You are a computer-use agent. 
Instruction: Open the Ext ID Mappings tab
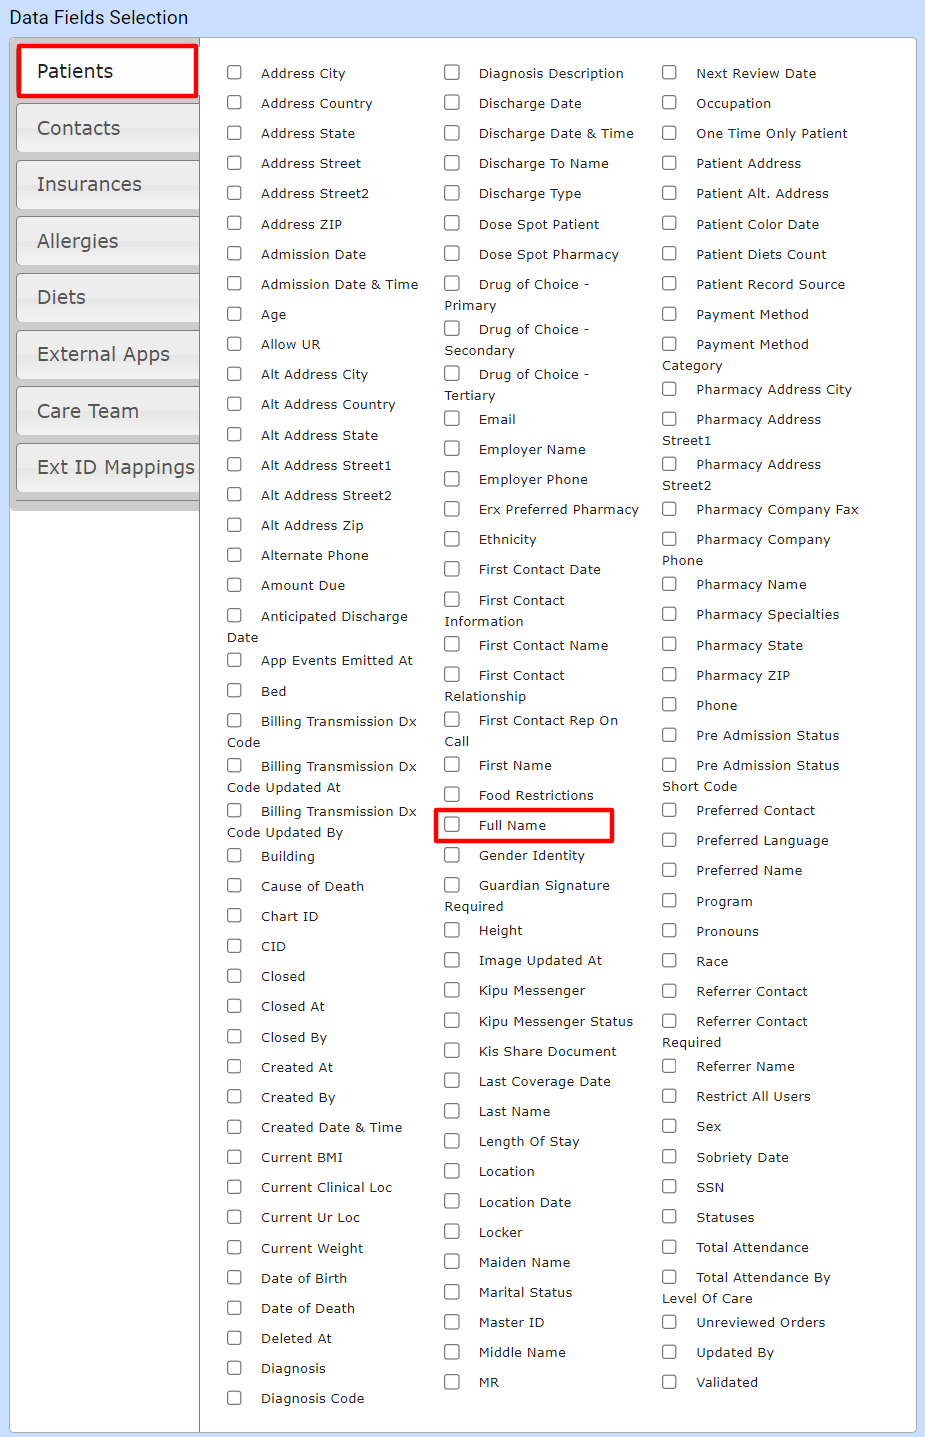(x=109, y=467)
